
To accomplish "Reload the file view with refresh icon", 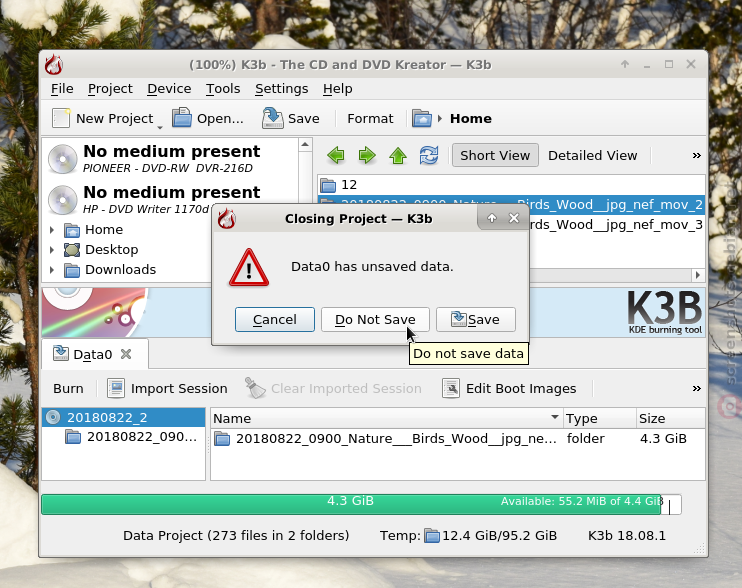I will [429, 155].
